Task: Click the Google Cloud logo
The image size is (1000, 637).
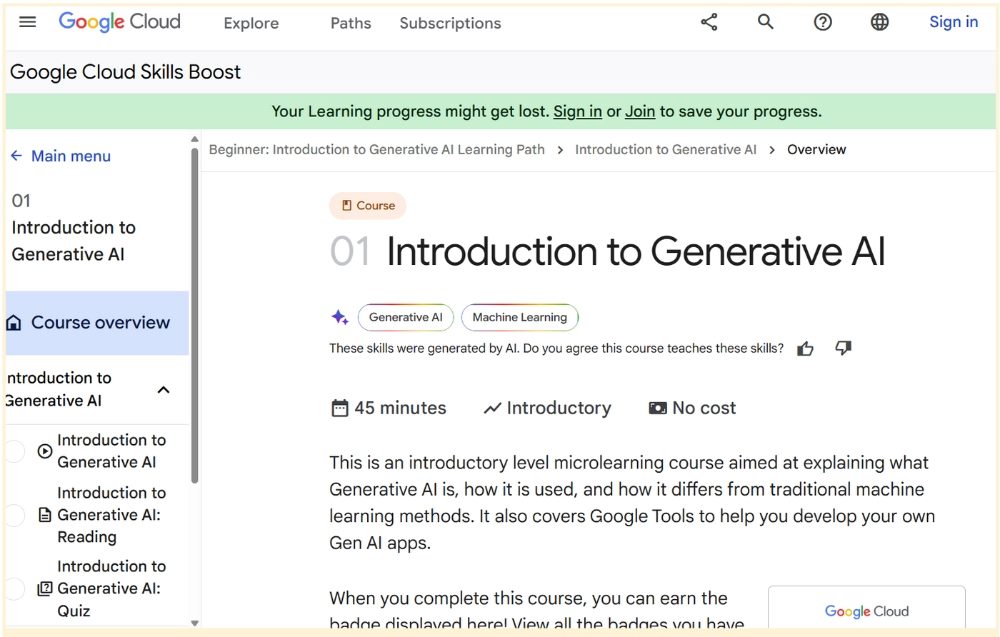Action: pos(119,22)
